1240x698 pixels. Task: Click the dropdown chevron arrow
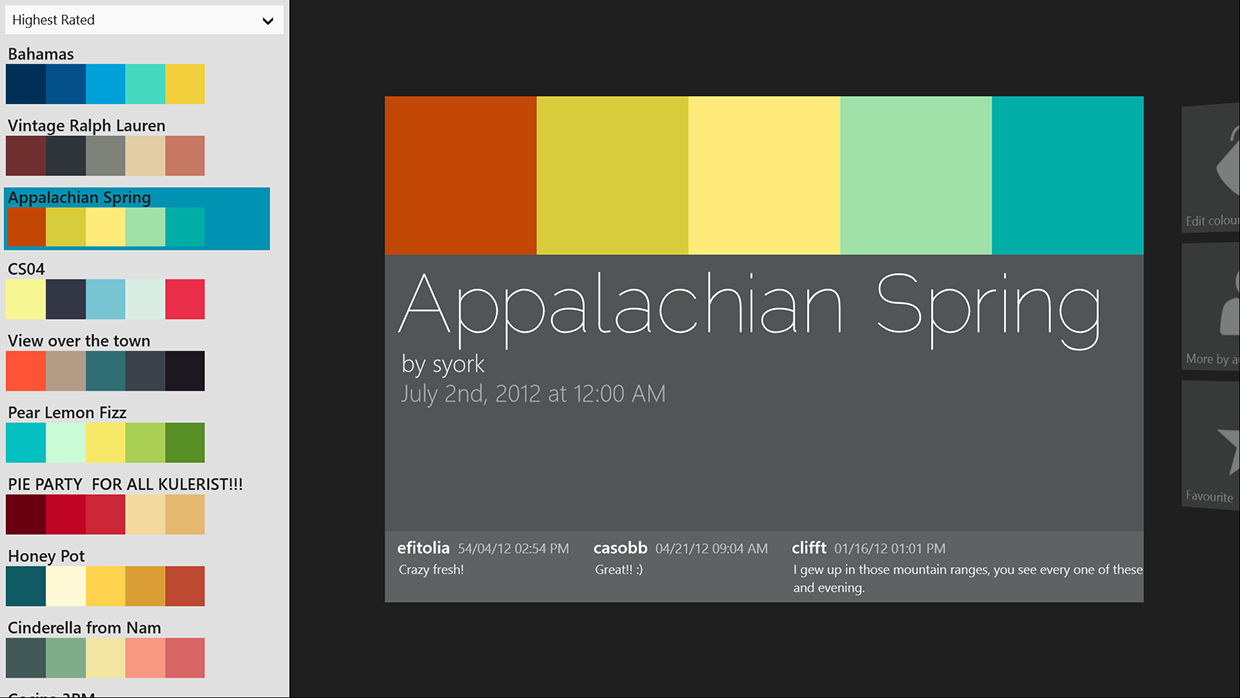click(x=267, y=21)
